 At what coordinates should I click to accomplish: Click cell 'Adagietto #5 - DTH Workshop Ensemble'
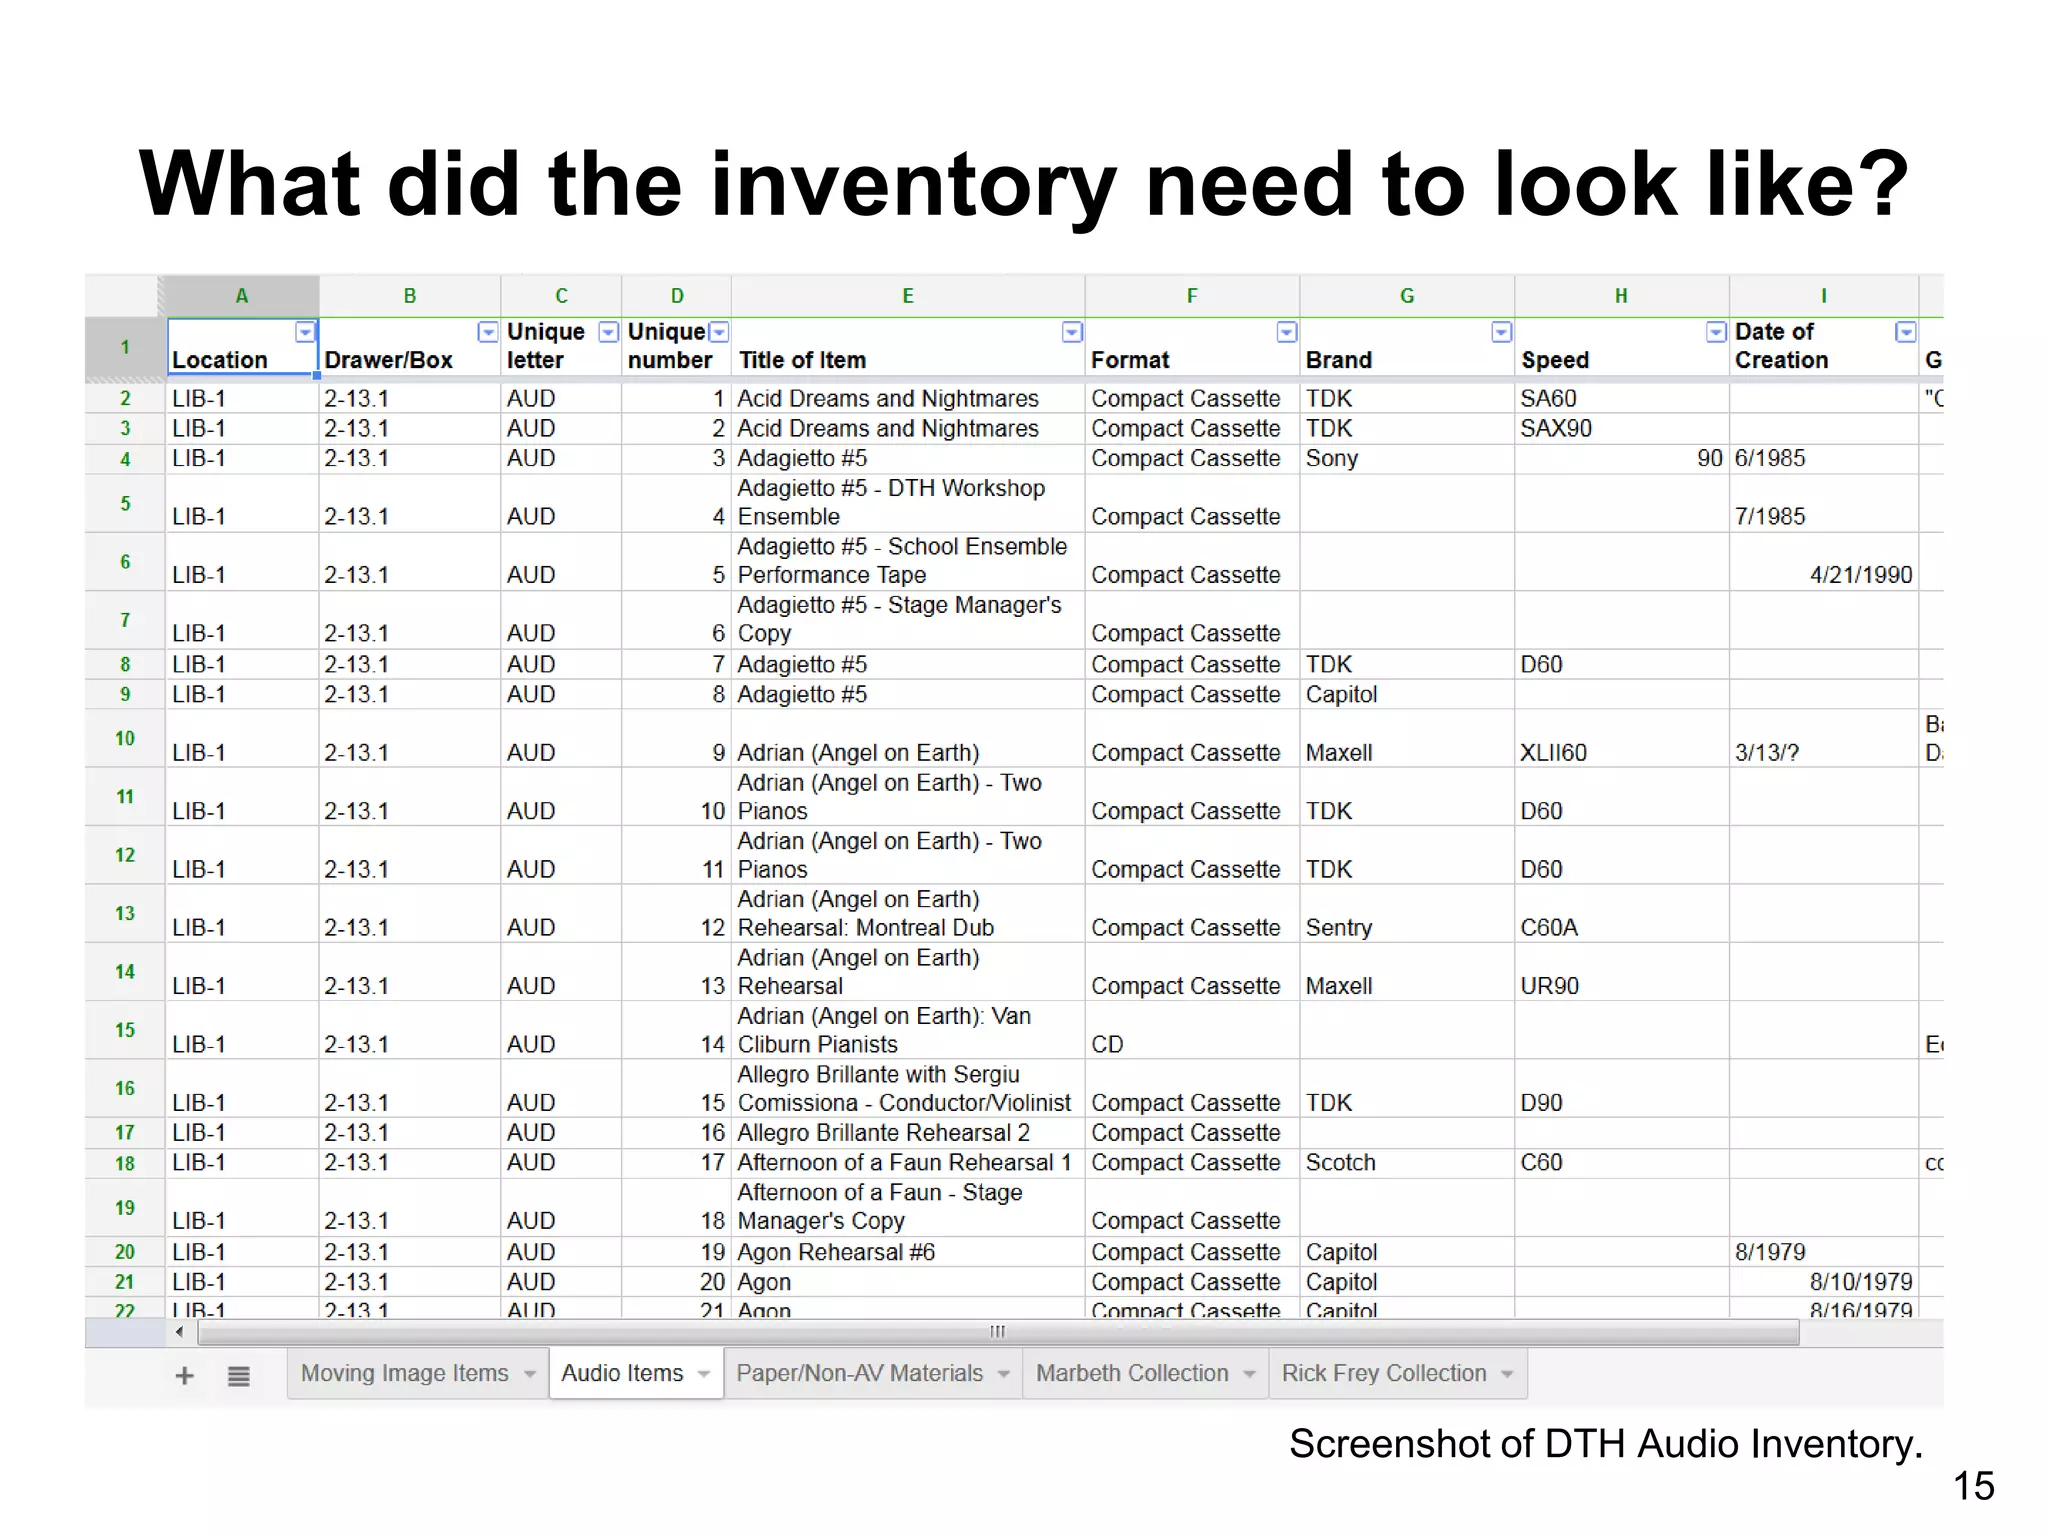[908, 503]
